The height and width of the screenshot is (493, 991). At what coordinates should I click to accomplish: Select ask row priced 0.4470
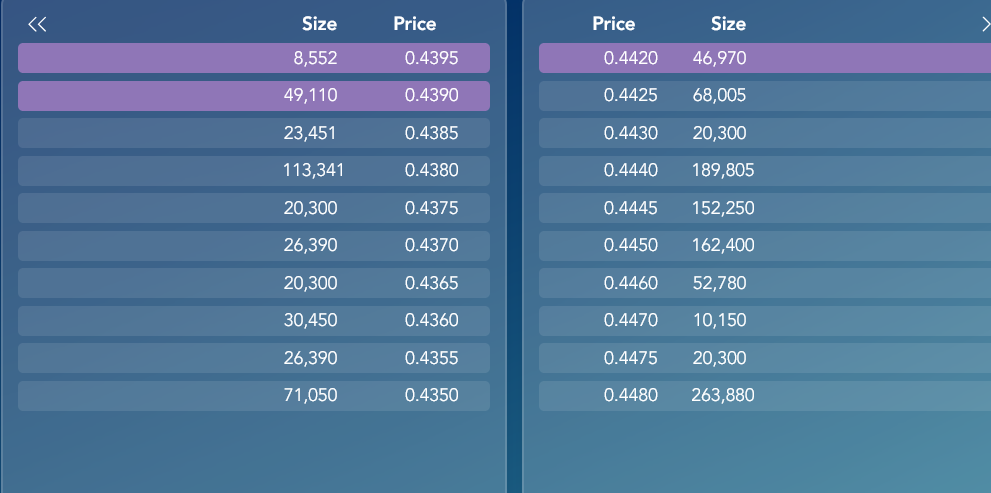pos(765,320)
